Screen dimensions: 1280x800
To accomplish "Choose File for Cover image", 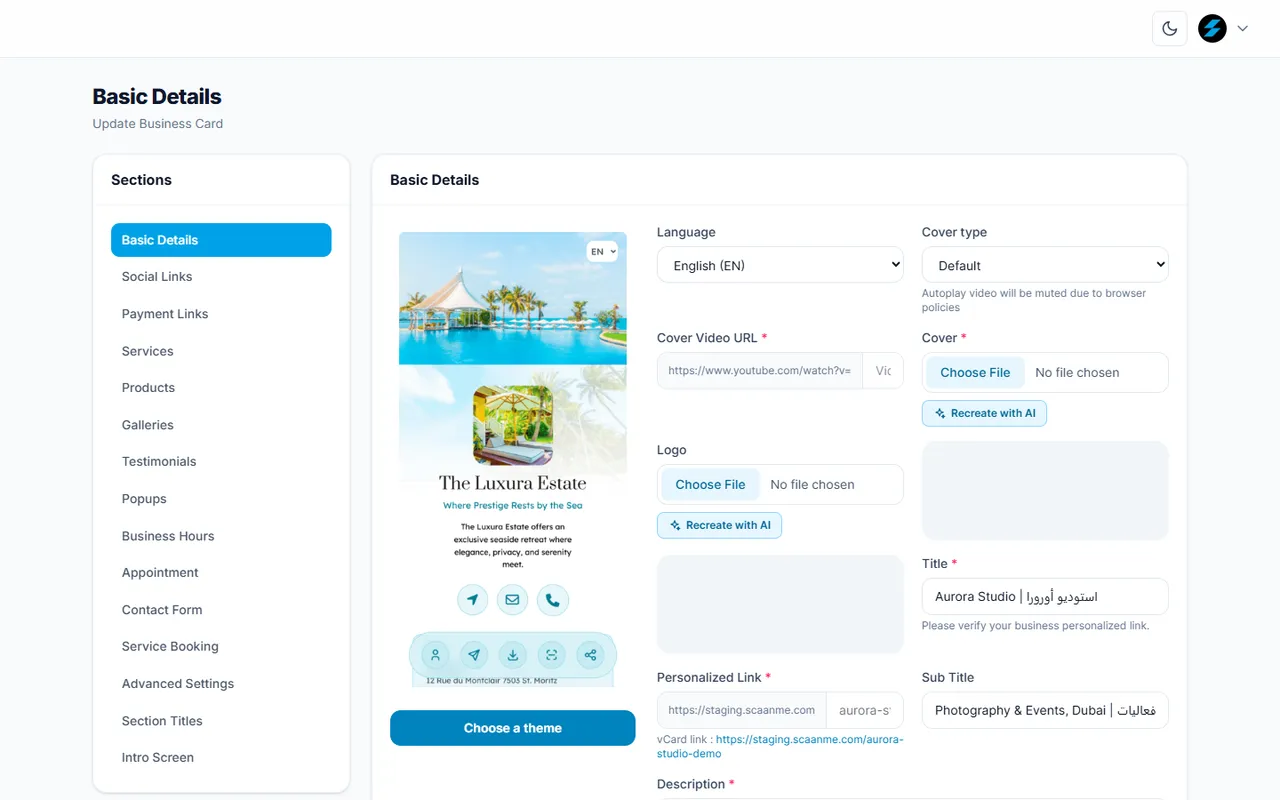I will pyautogui.click(x=975, y=372).
